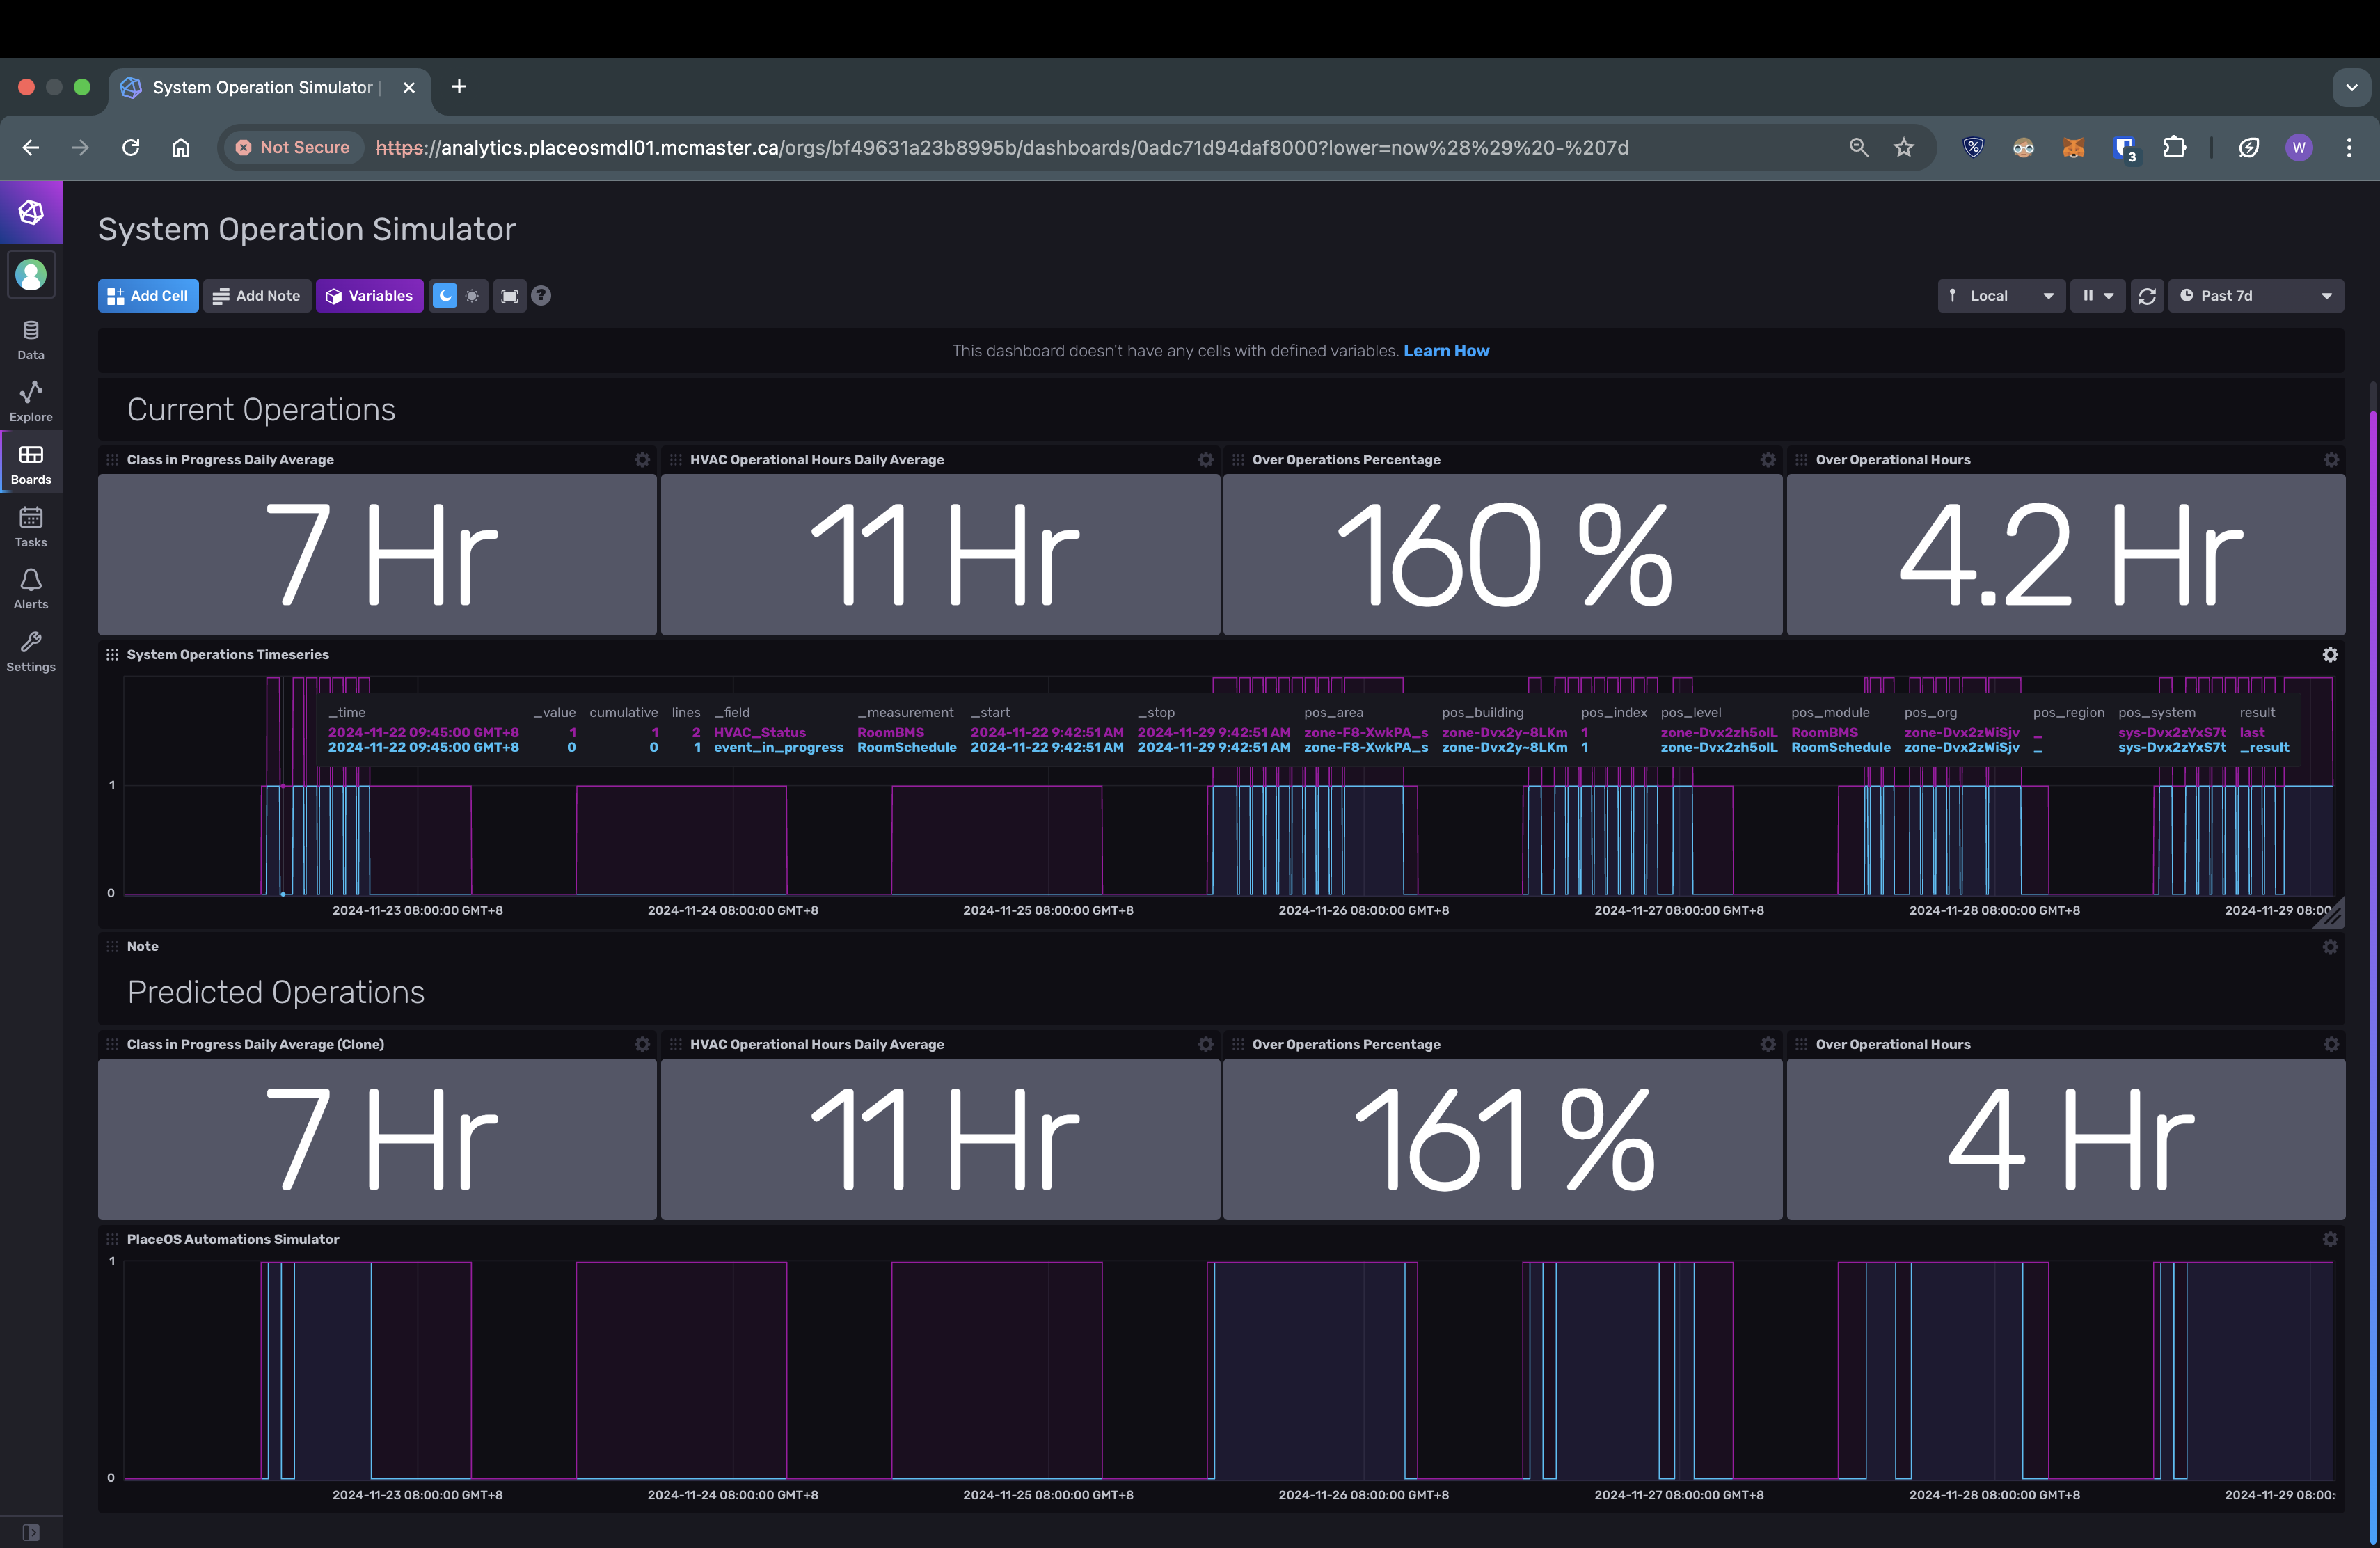The width and height of the screenshot is (2380, 1548).
Task: Refresh the dashboard with the refresh icon
Action: [x=2147, y=295]
